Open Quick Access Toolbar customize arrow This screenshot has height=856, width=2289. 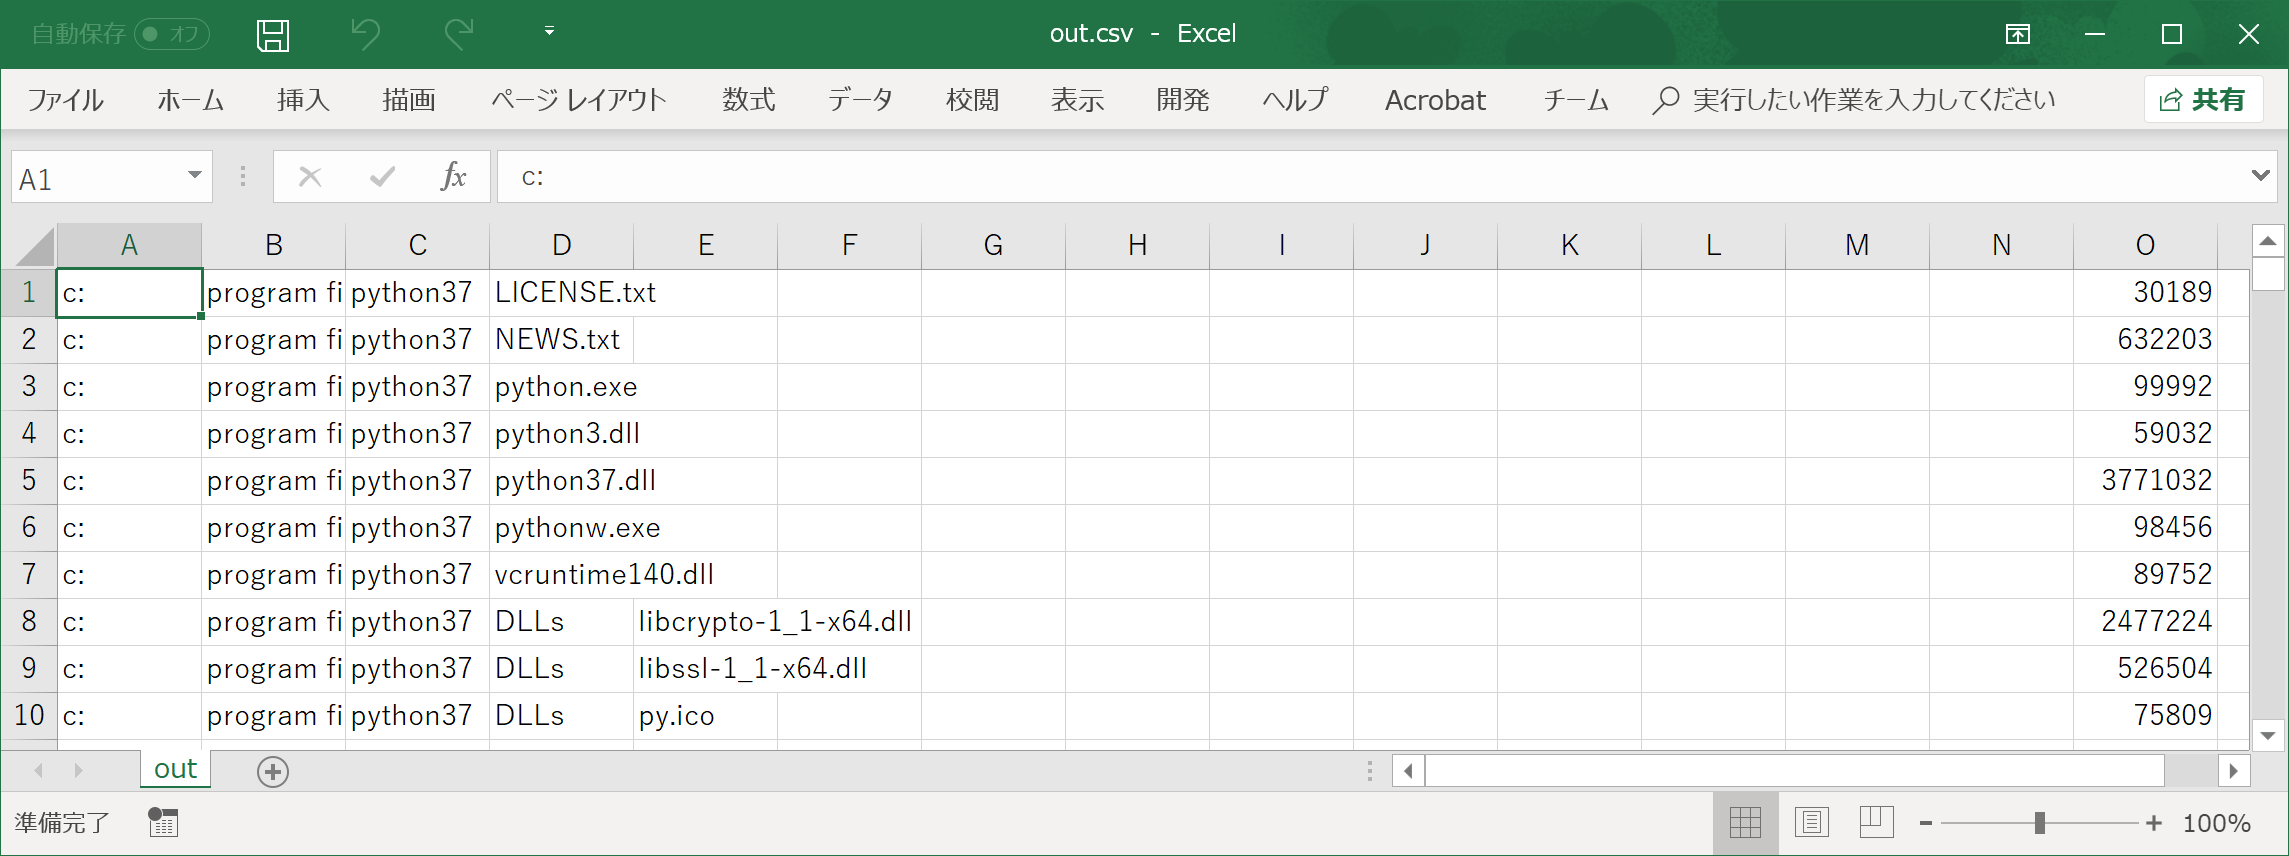pos(549,32)
